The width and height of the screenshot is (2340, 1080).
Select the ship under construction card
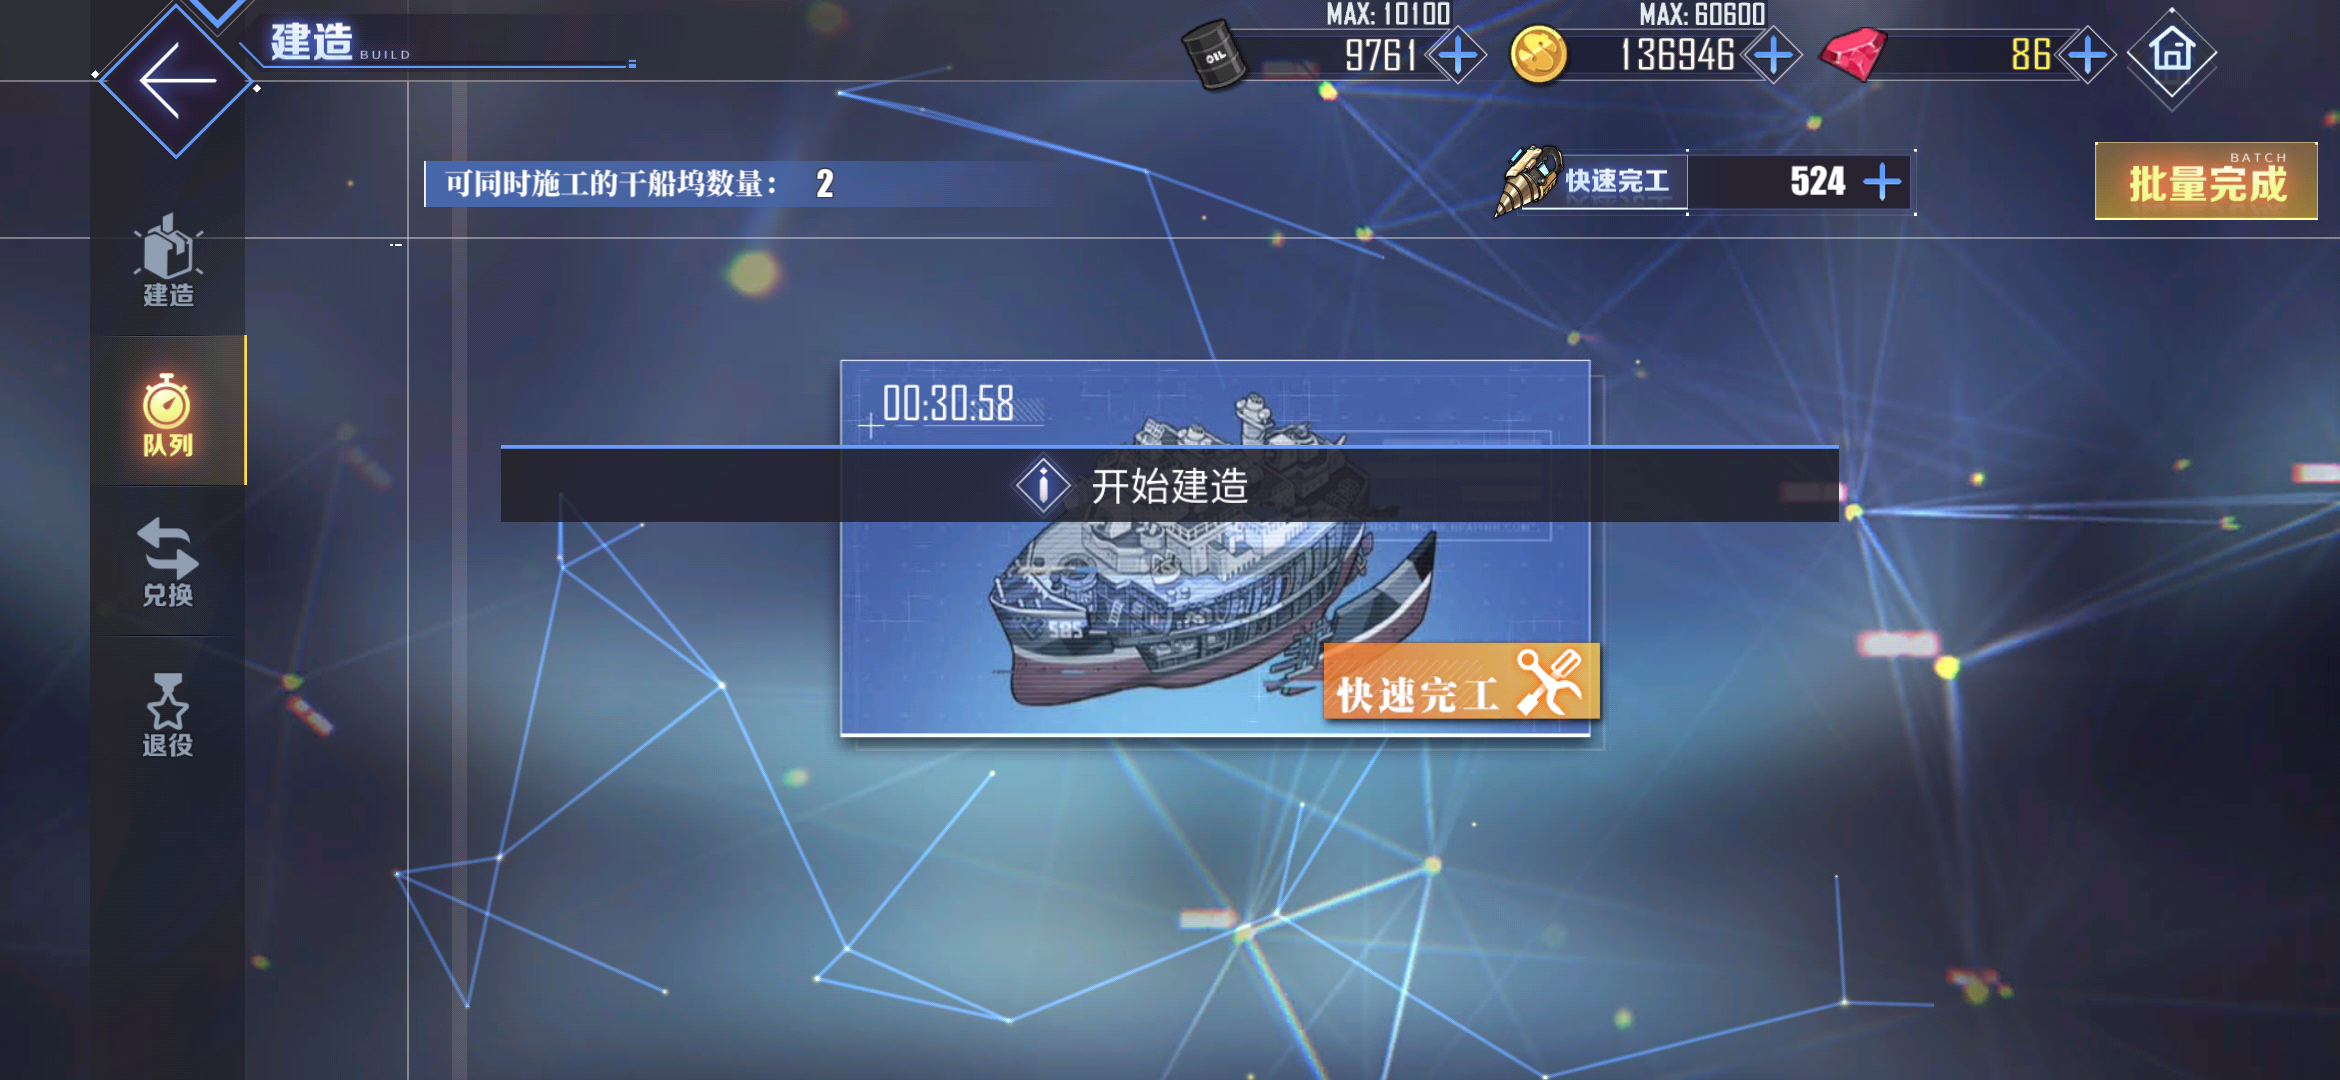[1215, 548]
